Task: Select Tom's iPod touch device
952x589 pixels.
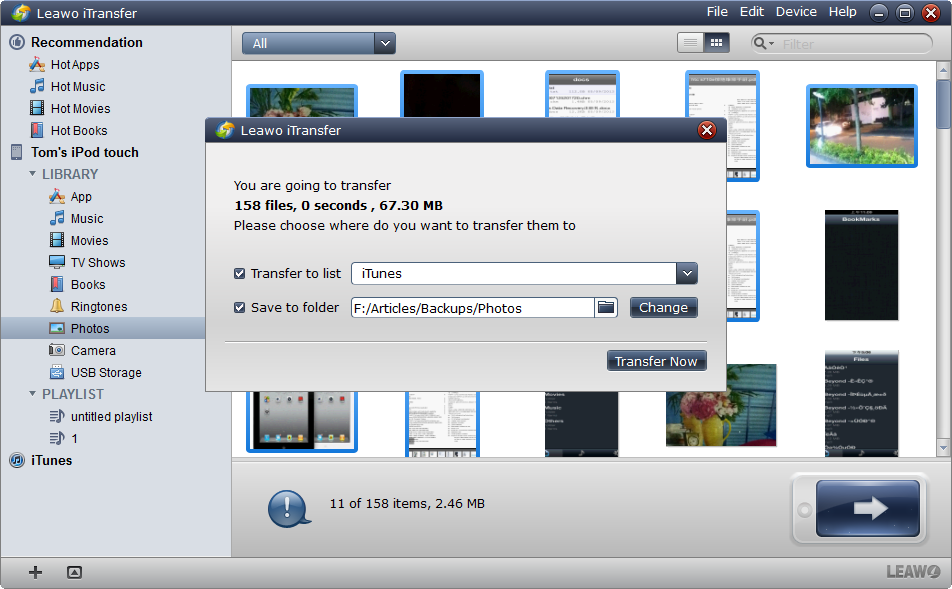Action: [84, 152]
